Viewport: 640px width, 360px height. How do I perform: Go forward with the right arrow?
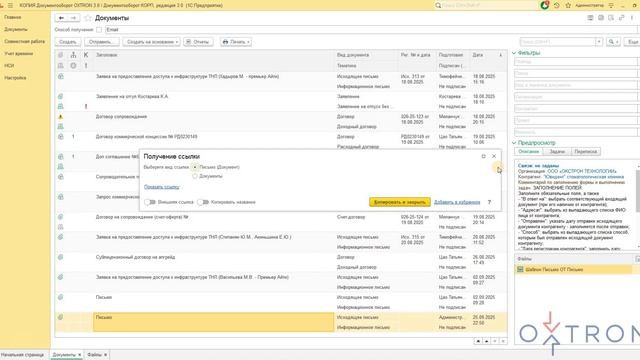pos(73,18)
